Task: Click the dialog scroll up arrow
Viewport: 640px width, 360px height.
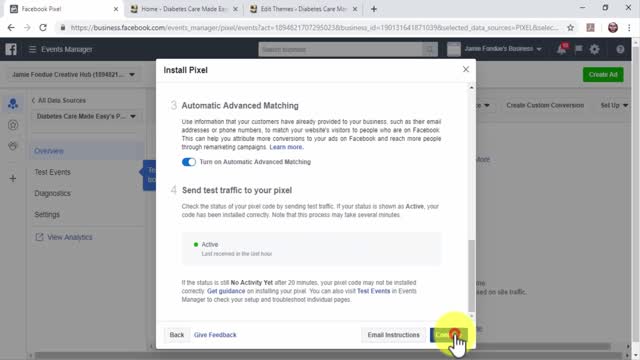Action: 471,88
